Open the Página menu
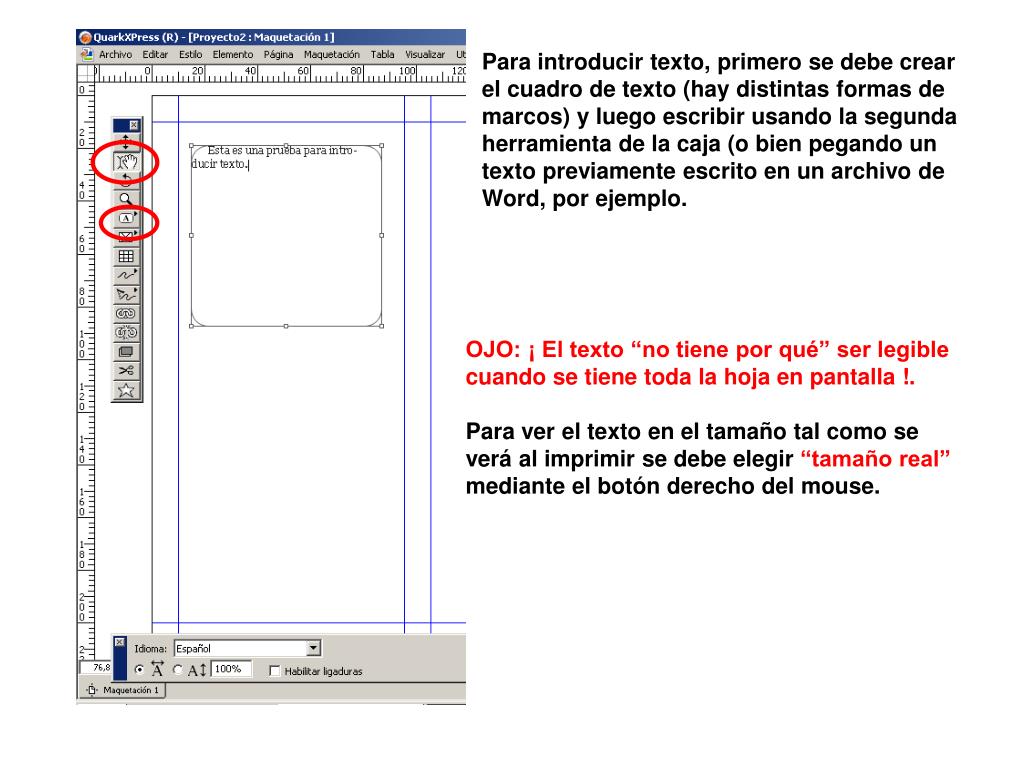This screenshot has width=1024, height=768. point(278,55)
